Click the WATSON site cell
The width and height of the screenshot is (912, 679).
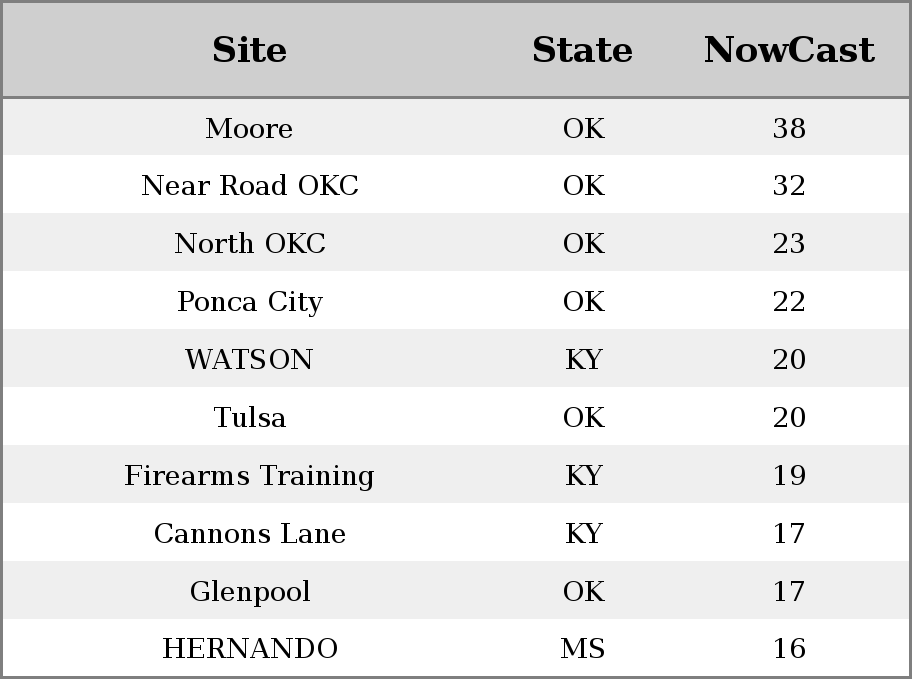point(250,359)
